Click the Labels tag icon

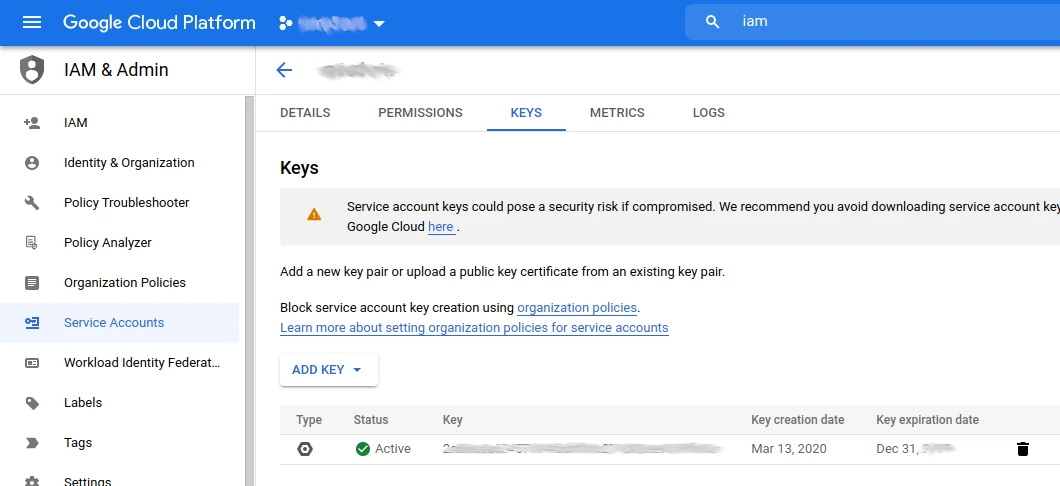[32, 403]
